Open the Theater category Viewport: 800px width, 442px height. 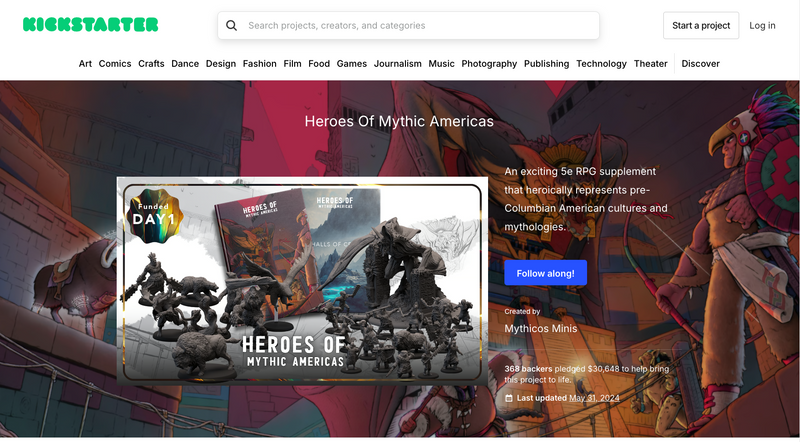[651, 64]
